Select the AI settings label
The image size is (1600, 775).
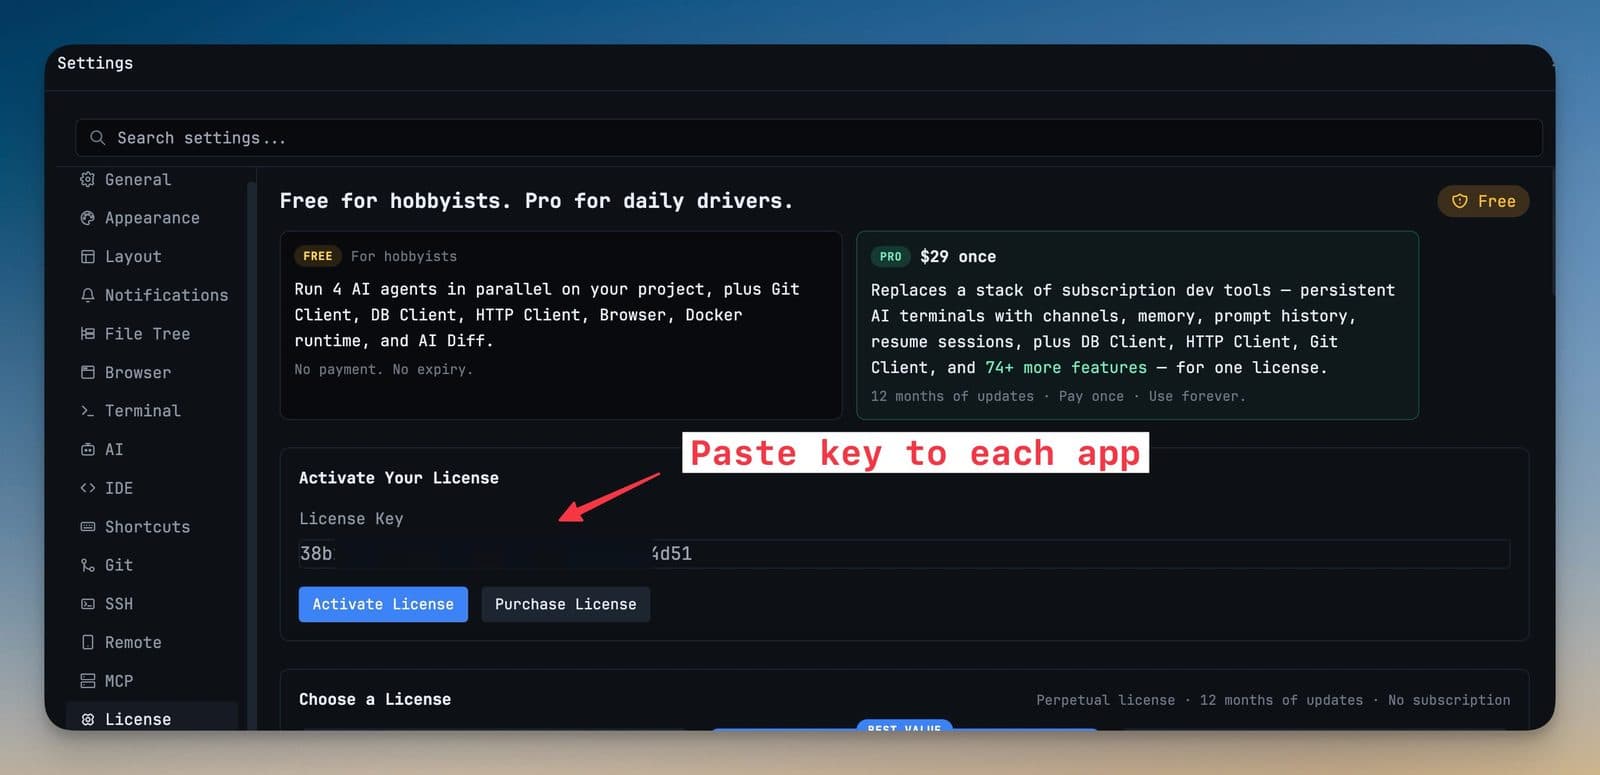pyautogui.click(x=114, y=450)
